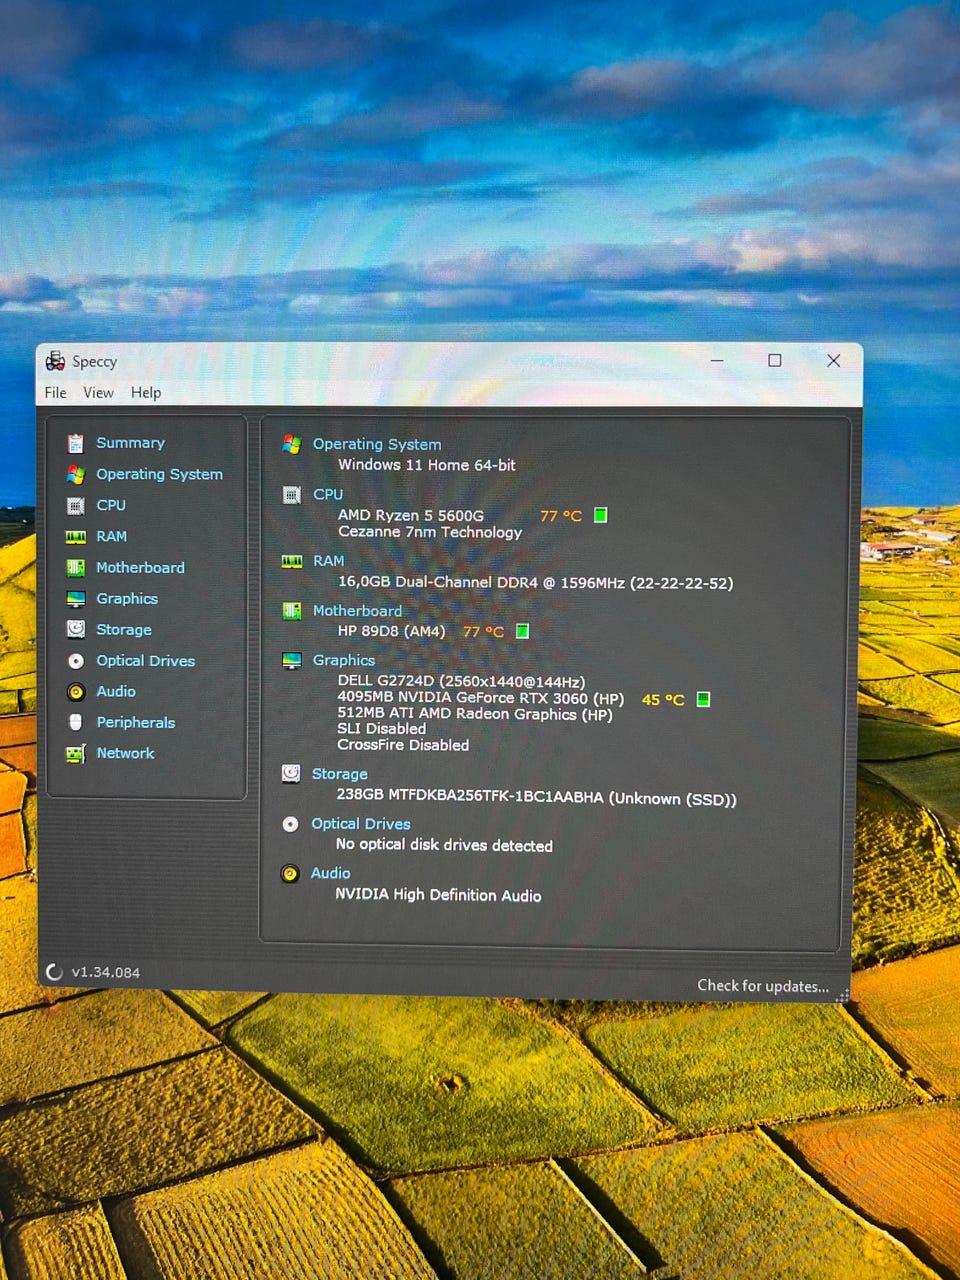Viewport: 960px width, 1280px height.
Task: Click the GPU temperature 45 °C value
Action: (x=663, y=700)
